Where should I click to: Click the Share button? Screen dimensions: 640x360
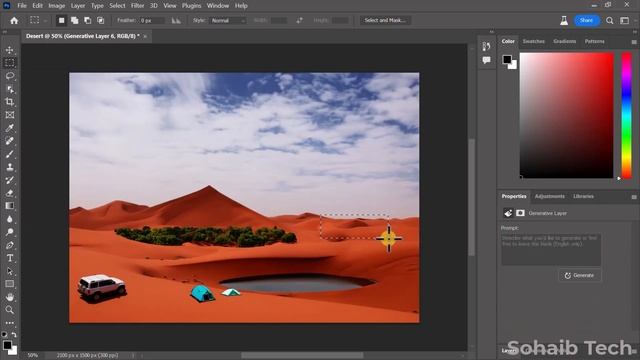587,20
